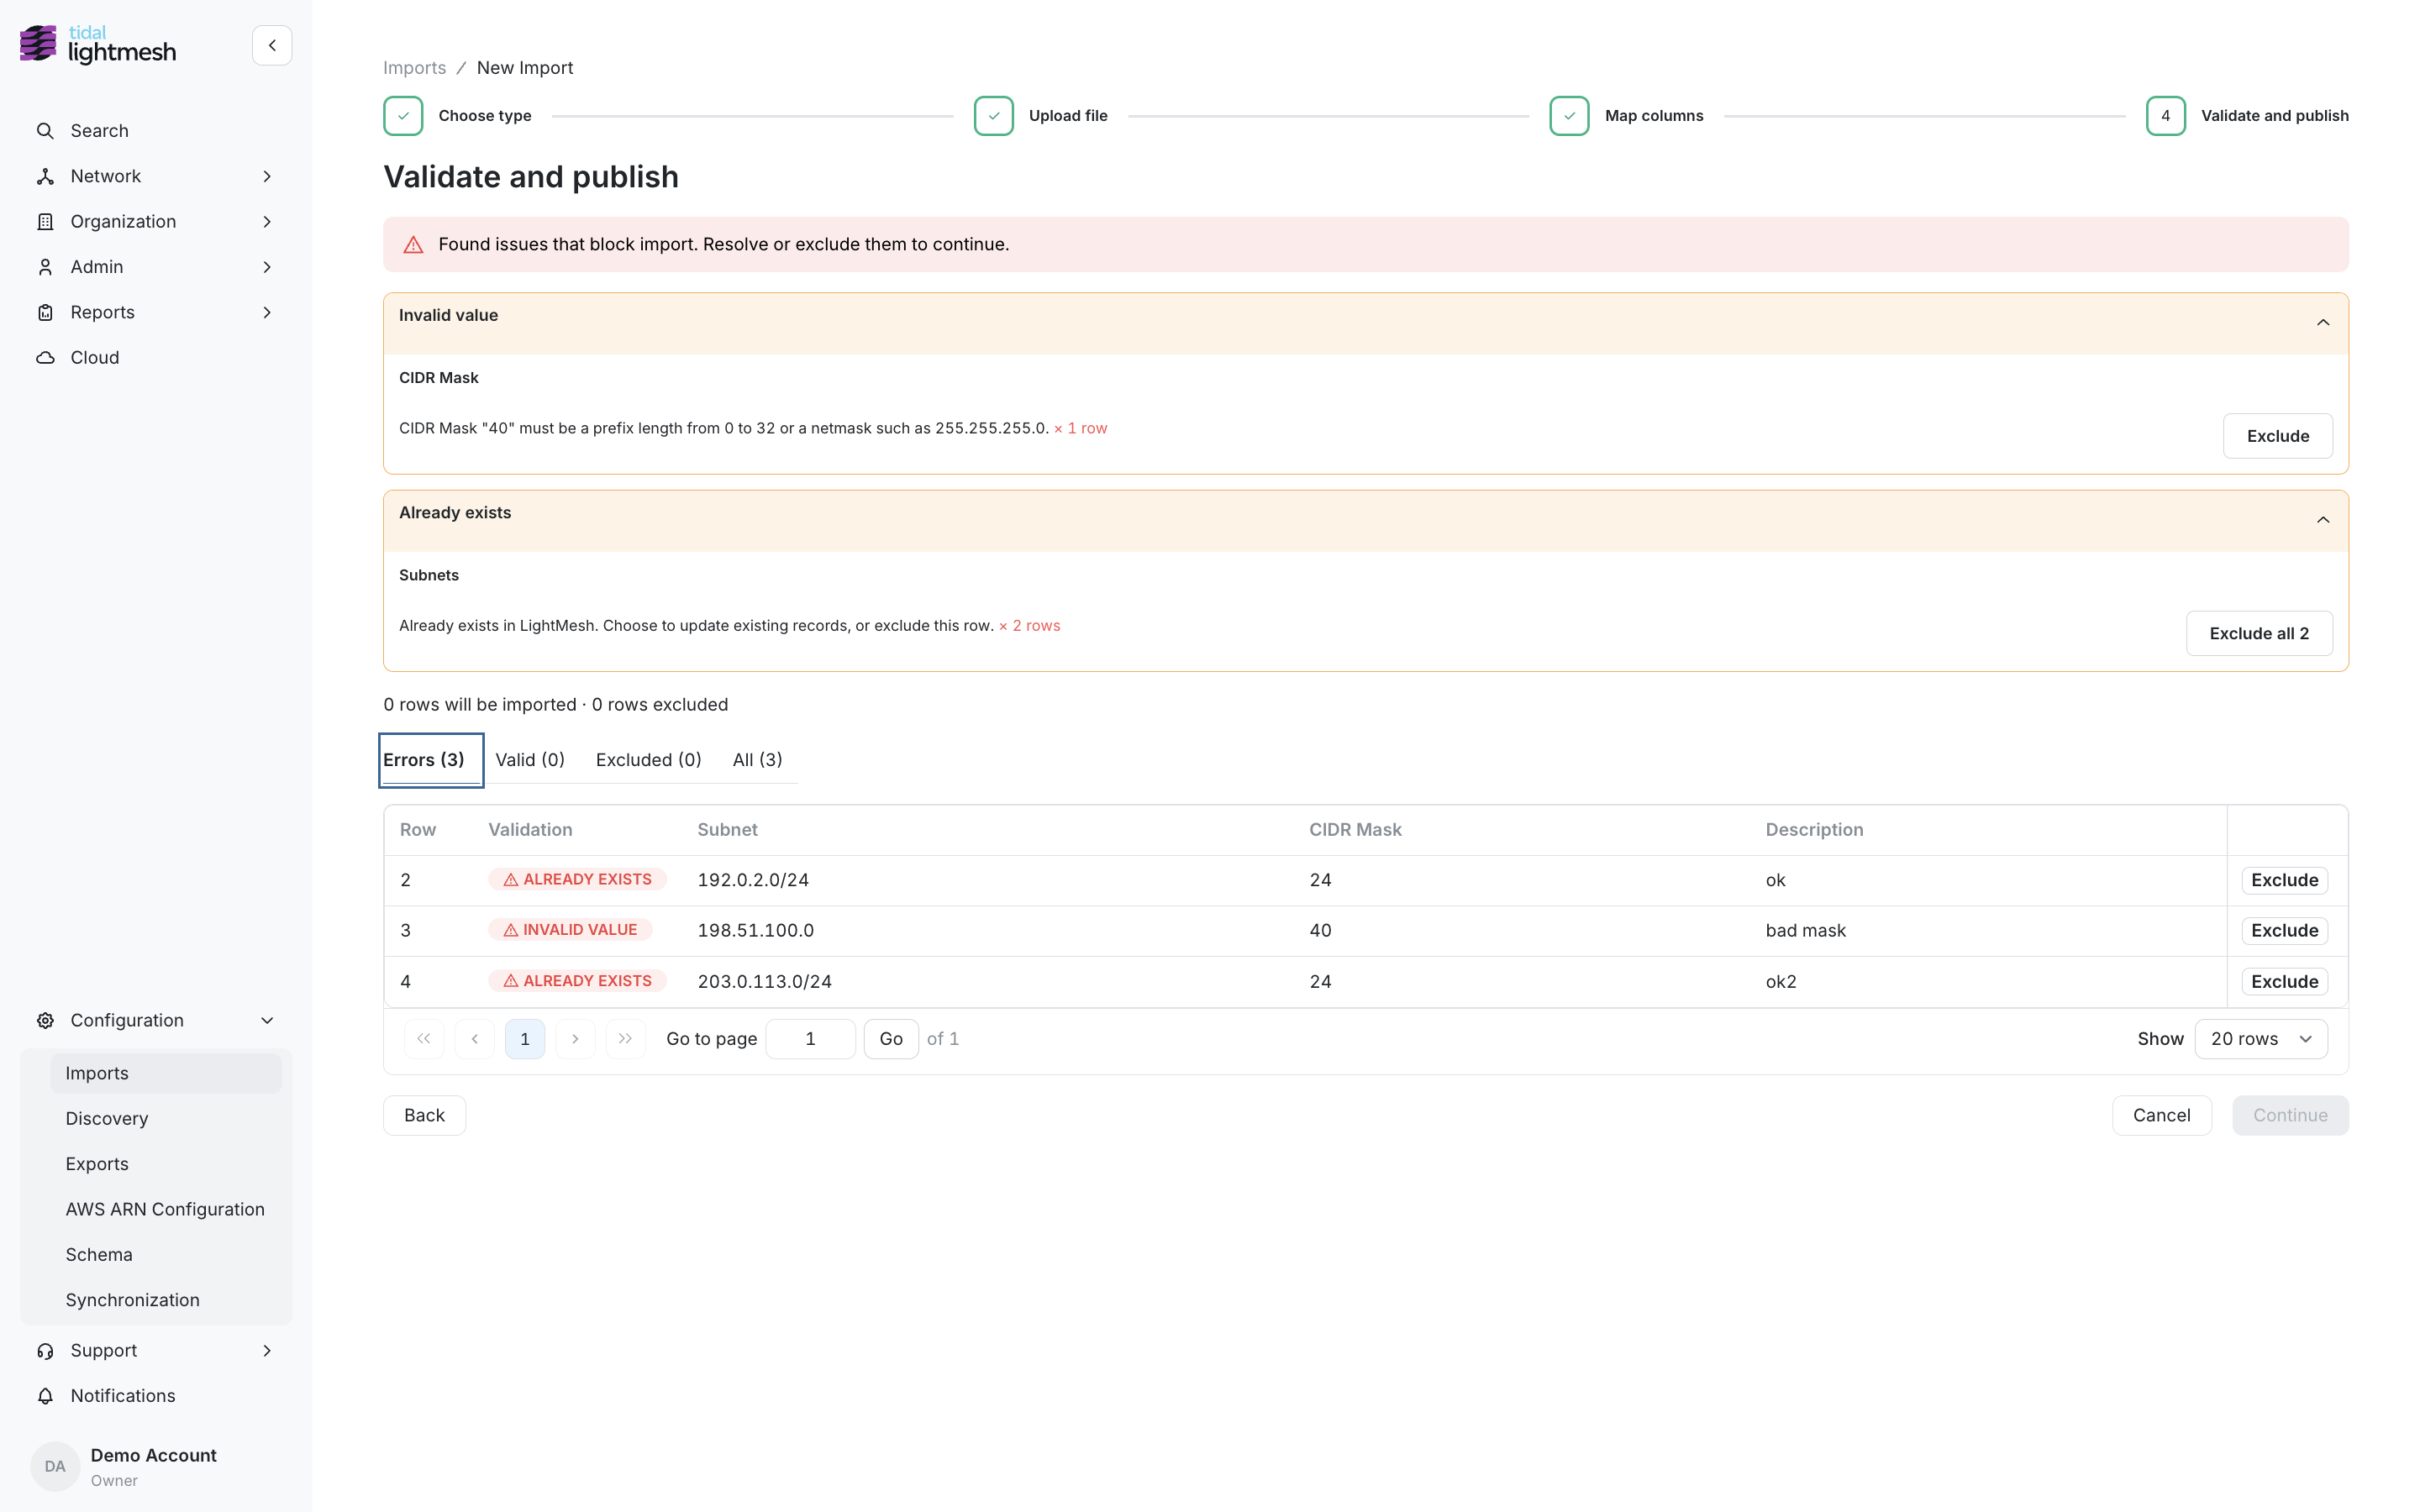2420x1512 pixels.
Task: Collapse the Already exists panel
Action: (2323, 520)
